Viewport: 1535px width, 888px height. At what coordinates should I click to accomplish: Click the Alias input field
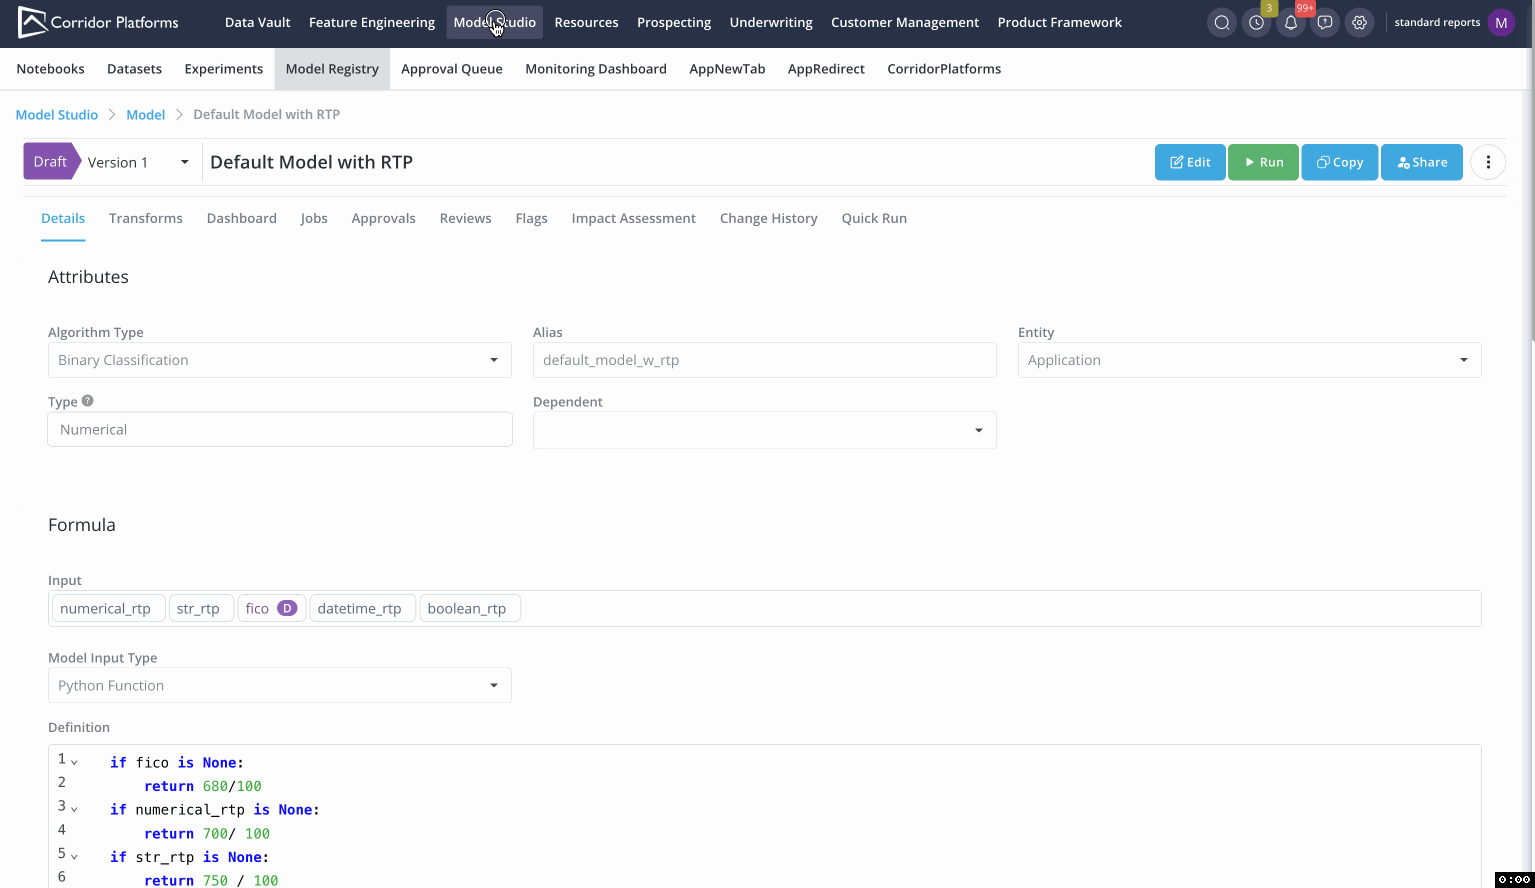[x=764, y=360]
